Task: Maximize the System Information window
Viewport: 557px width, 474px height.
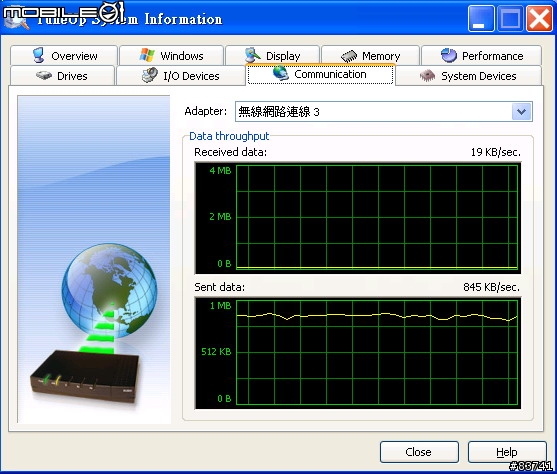Action: [510, 18]
